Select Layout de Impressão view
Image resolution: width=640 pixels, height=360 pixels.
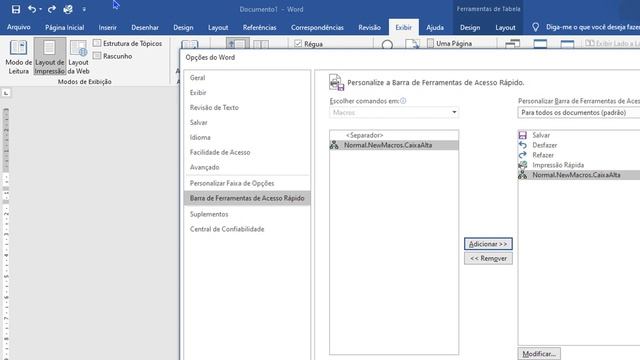point(50,57)
